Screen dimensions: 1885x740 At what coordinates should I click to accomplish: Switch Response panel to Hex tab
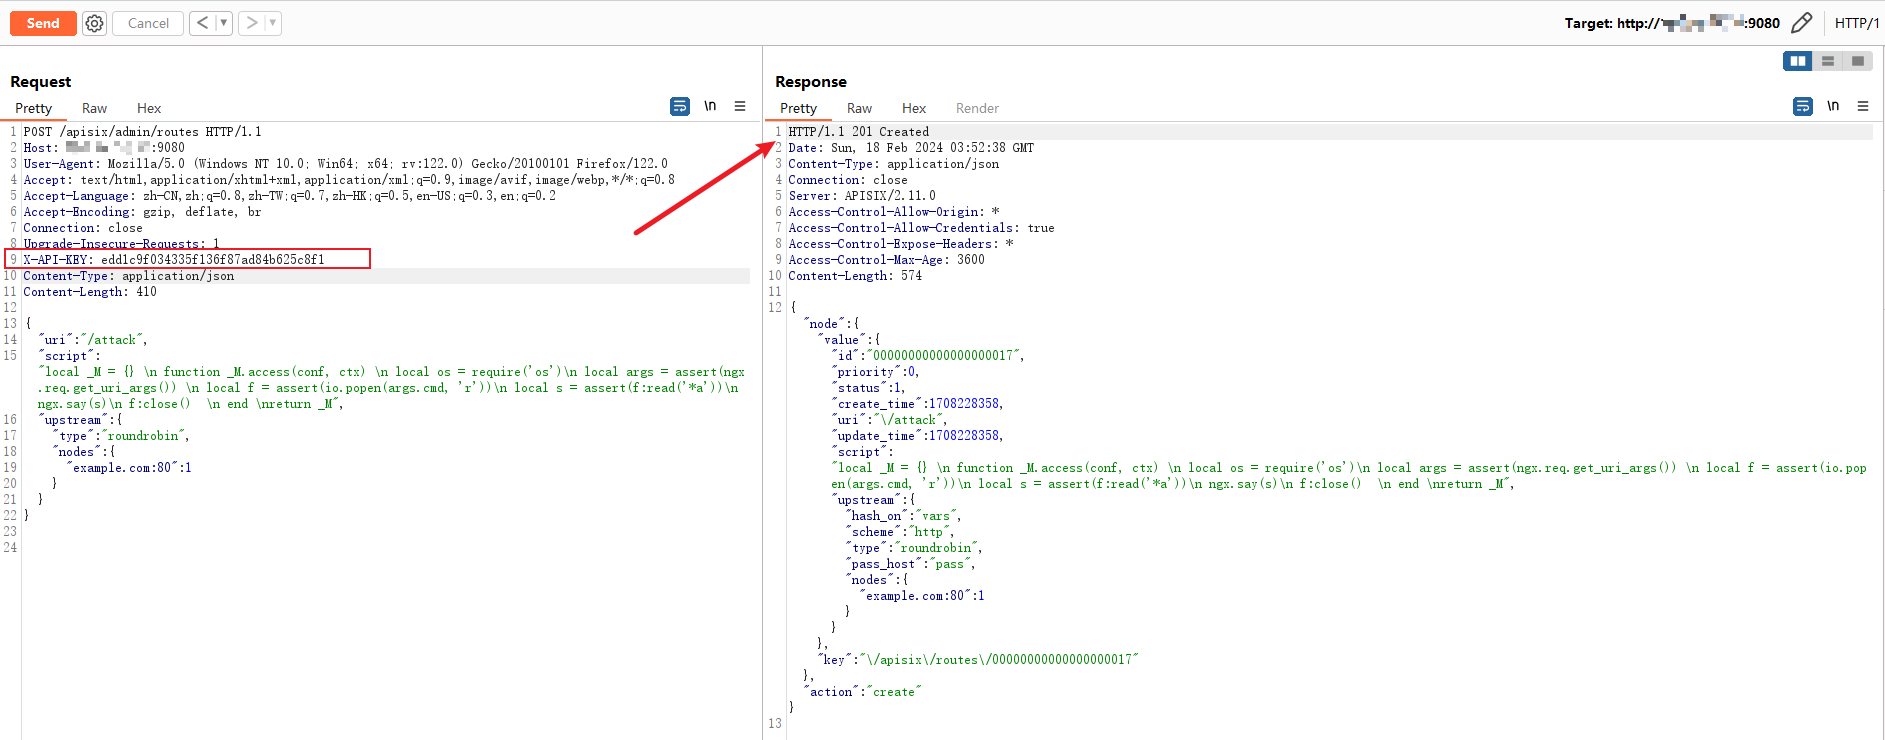[914, 108]
